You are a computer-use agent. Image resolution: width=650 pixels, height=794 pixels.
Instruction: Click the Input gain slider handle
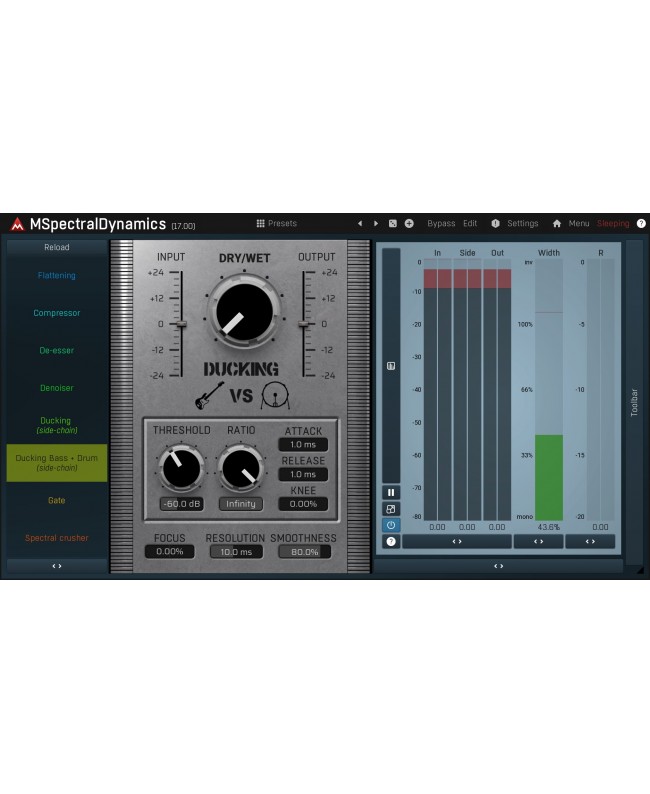[x=181, y=324]
